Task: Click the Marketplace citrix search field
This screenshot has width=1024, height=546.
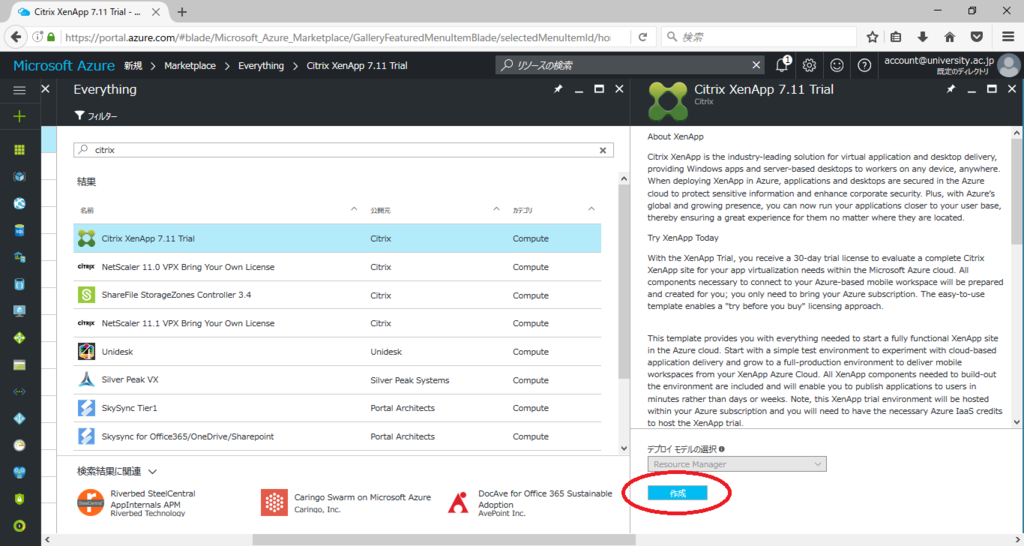Action: point(344,150)
